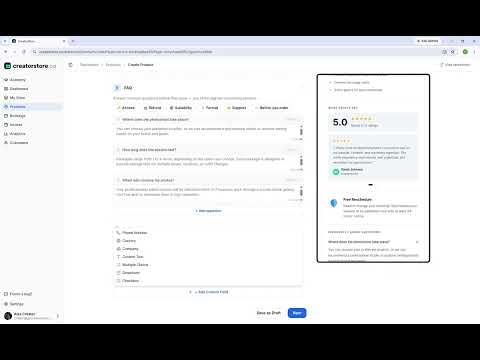Click the 'View storefront' link

point(455,65)
